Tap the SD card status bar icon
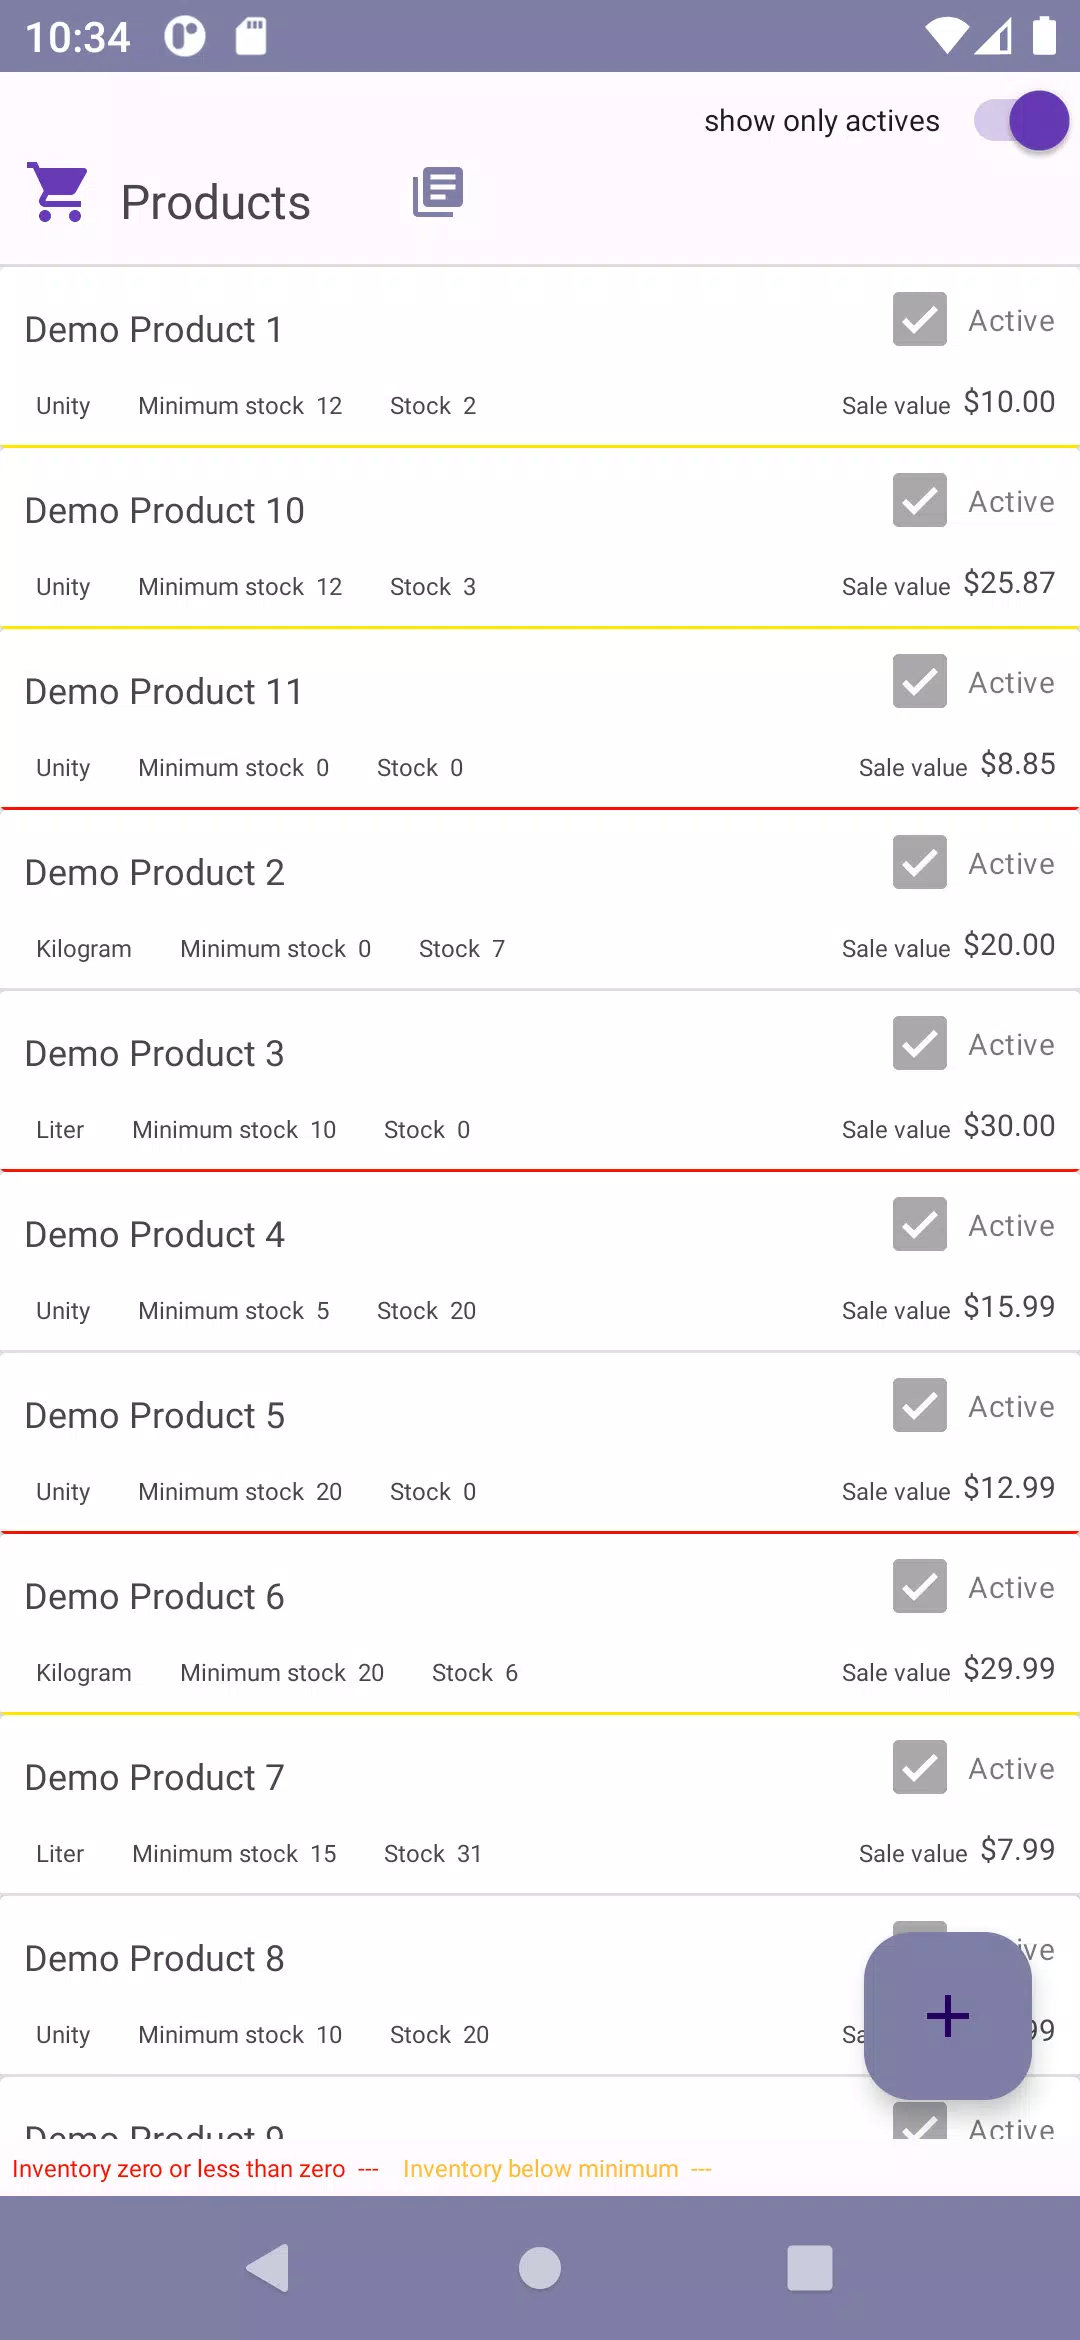Screen dimensions: 1080x2340 [x=251, y=37]
